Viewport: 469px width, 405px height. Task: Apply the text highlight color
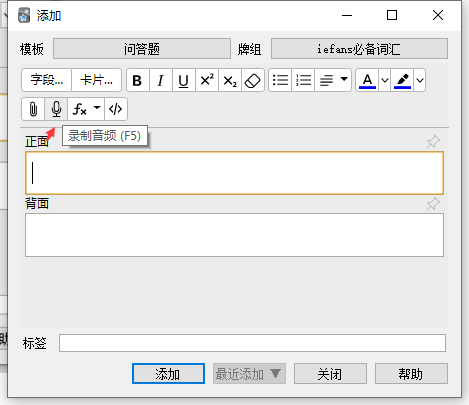(402, 80)
